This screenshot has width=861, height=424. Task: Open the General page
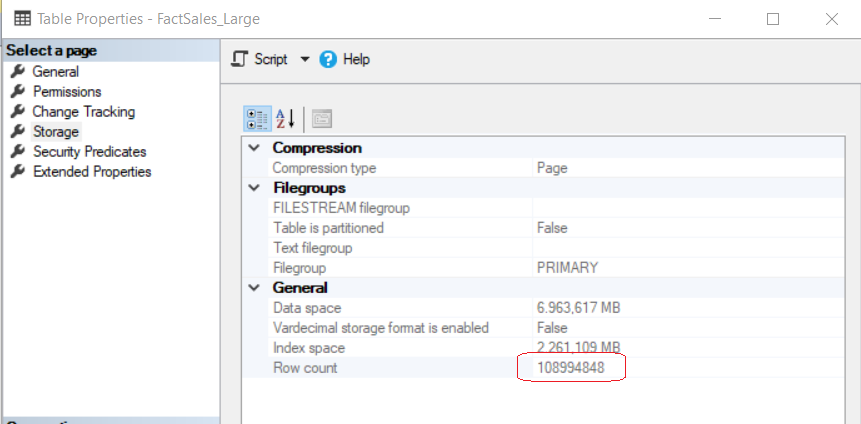tap(55, 72)
